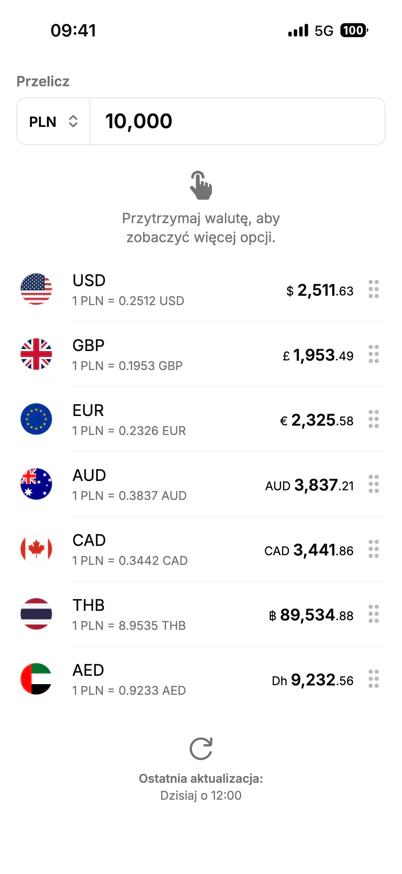
Task: Click the AED row drag handle
Action: click(x=374, y=679)
